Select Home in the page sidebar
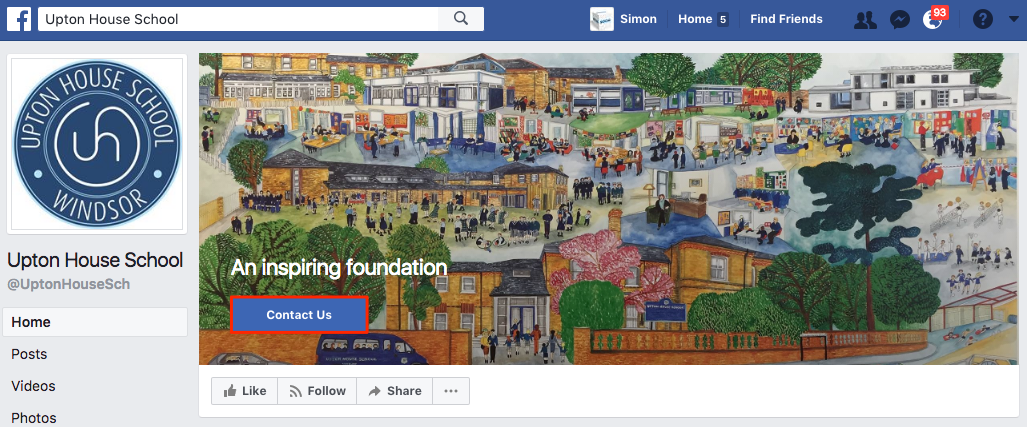This screenshot has width=1027, height=427. point(95,322)
